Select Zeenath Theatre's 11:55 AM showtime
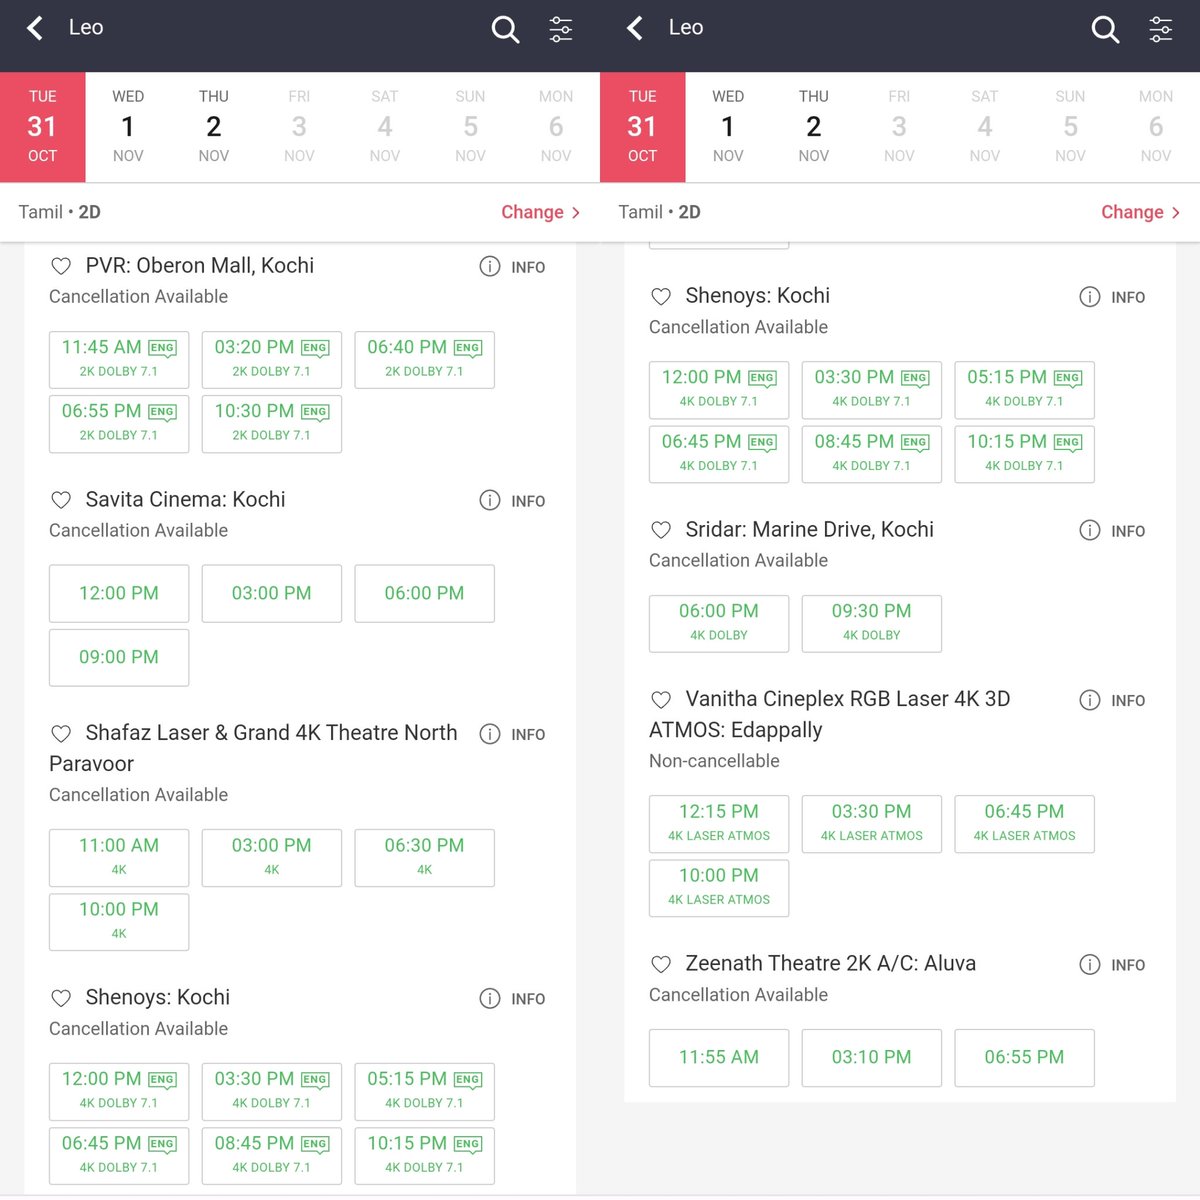 (x=719, y=1058)
